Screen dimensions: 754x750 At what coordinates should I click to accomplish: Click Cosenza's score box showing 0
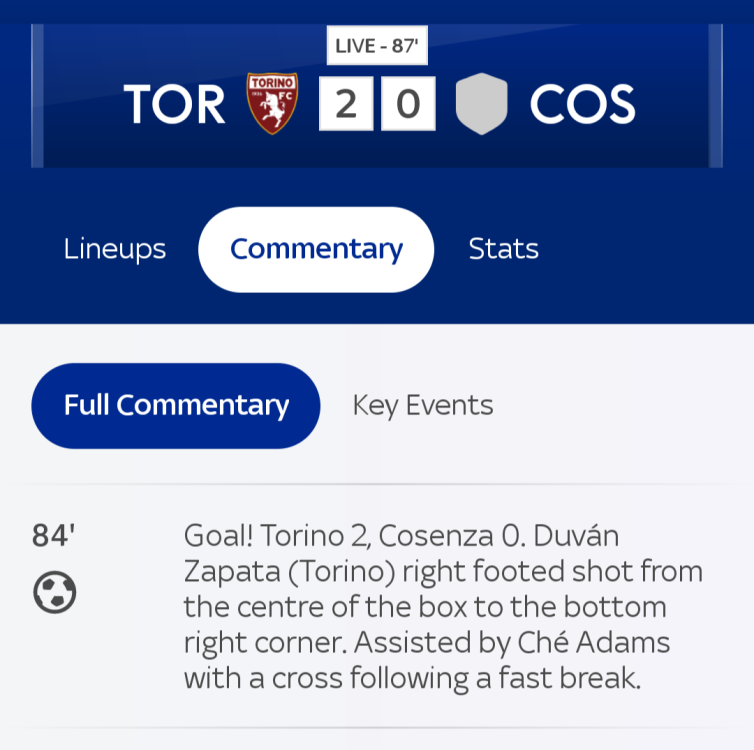click(x=408, y=104)
